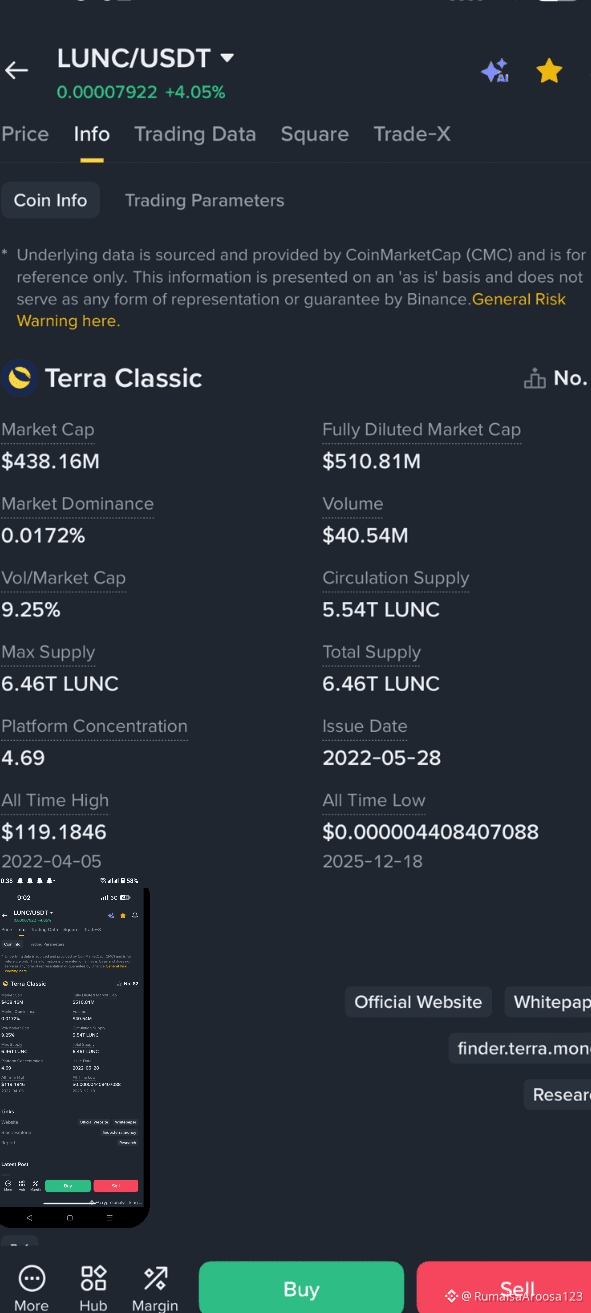Screen dimensions: 591x1313
Task: Select the Coin Info sub-tab
Action: coord(50,200)
